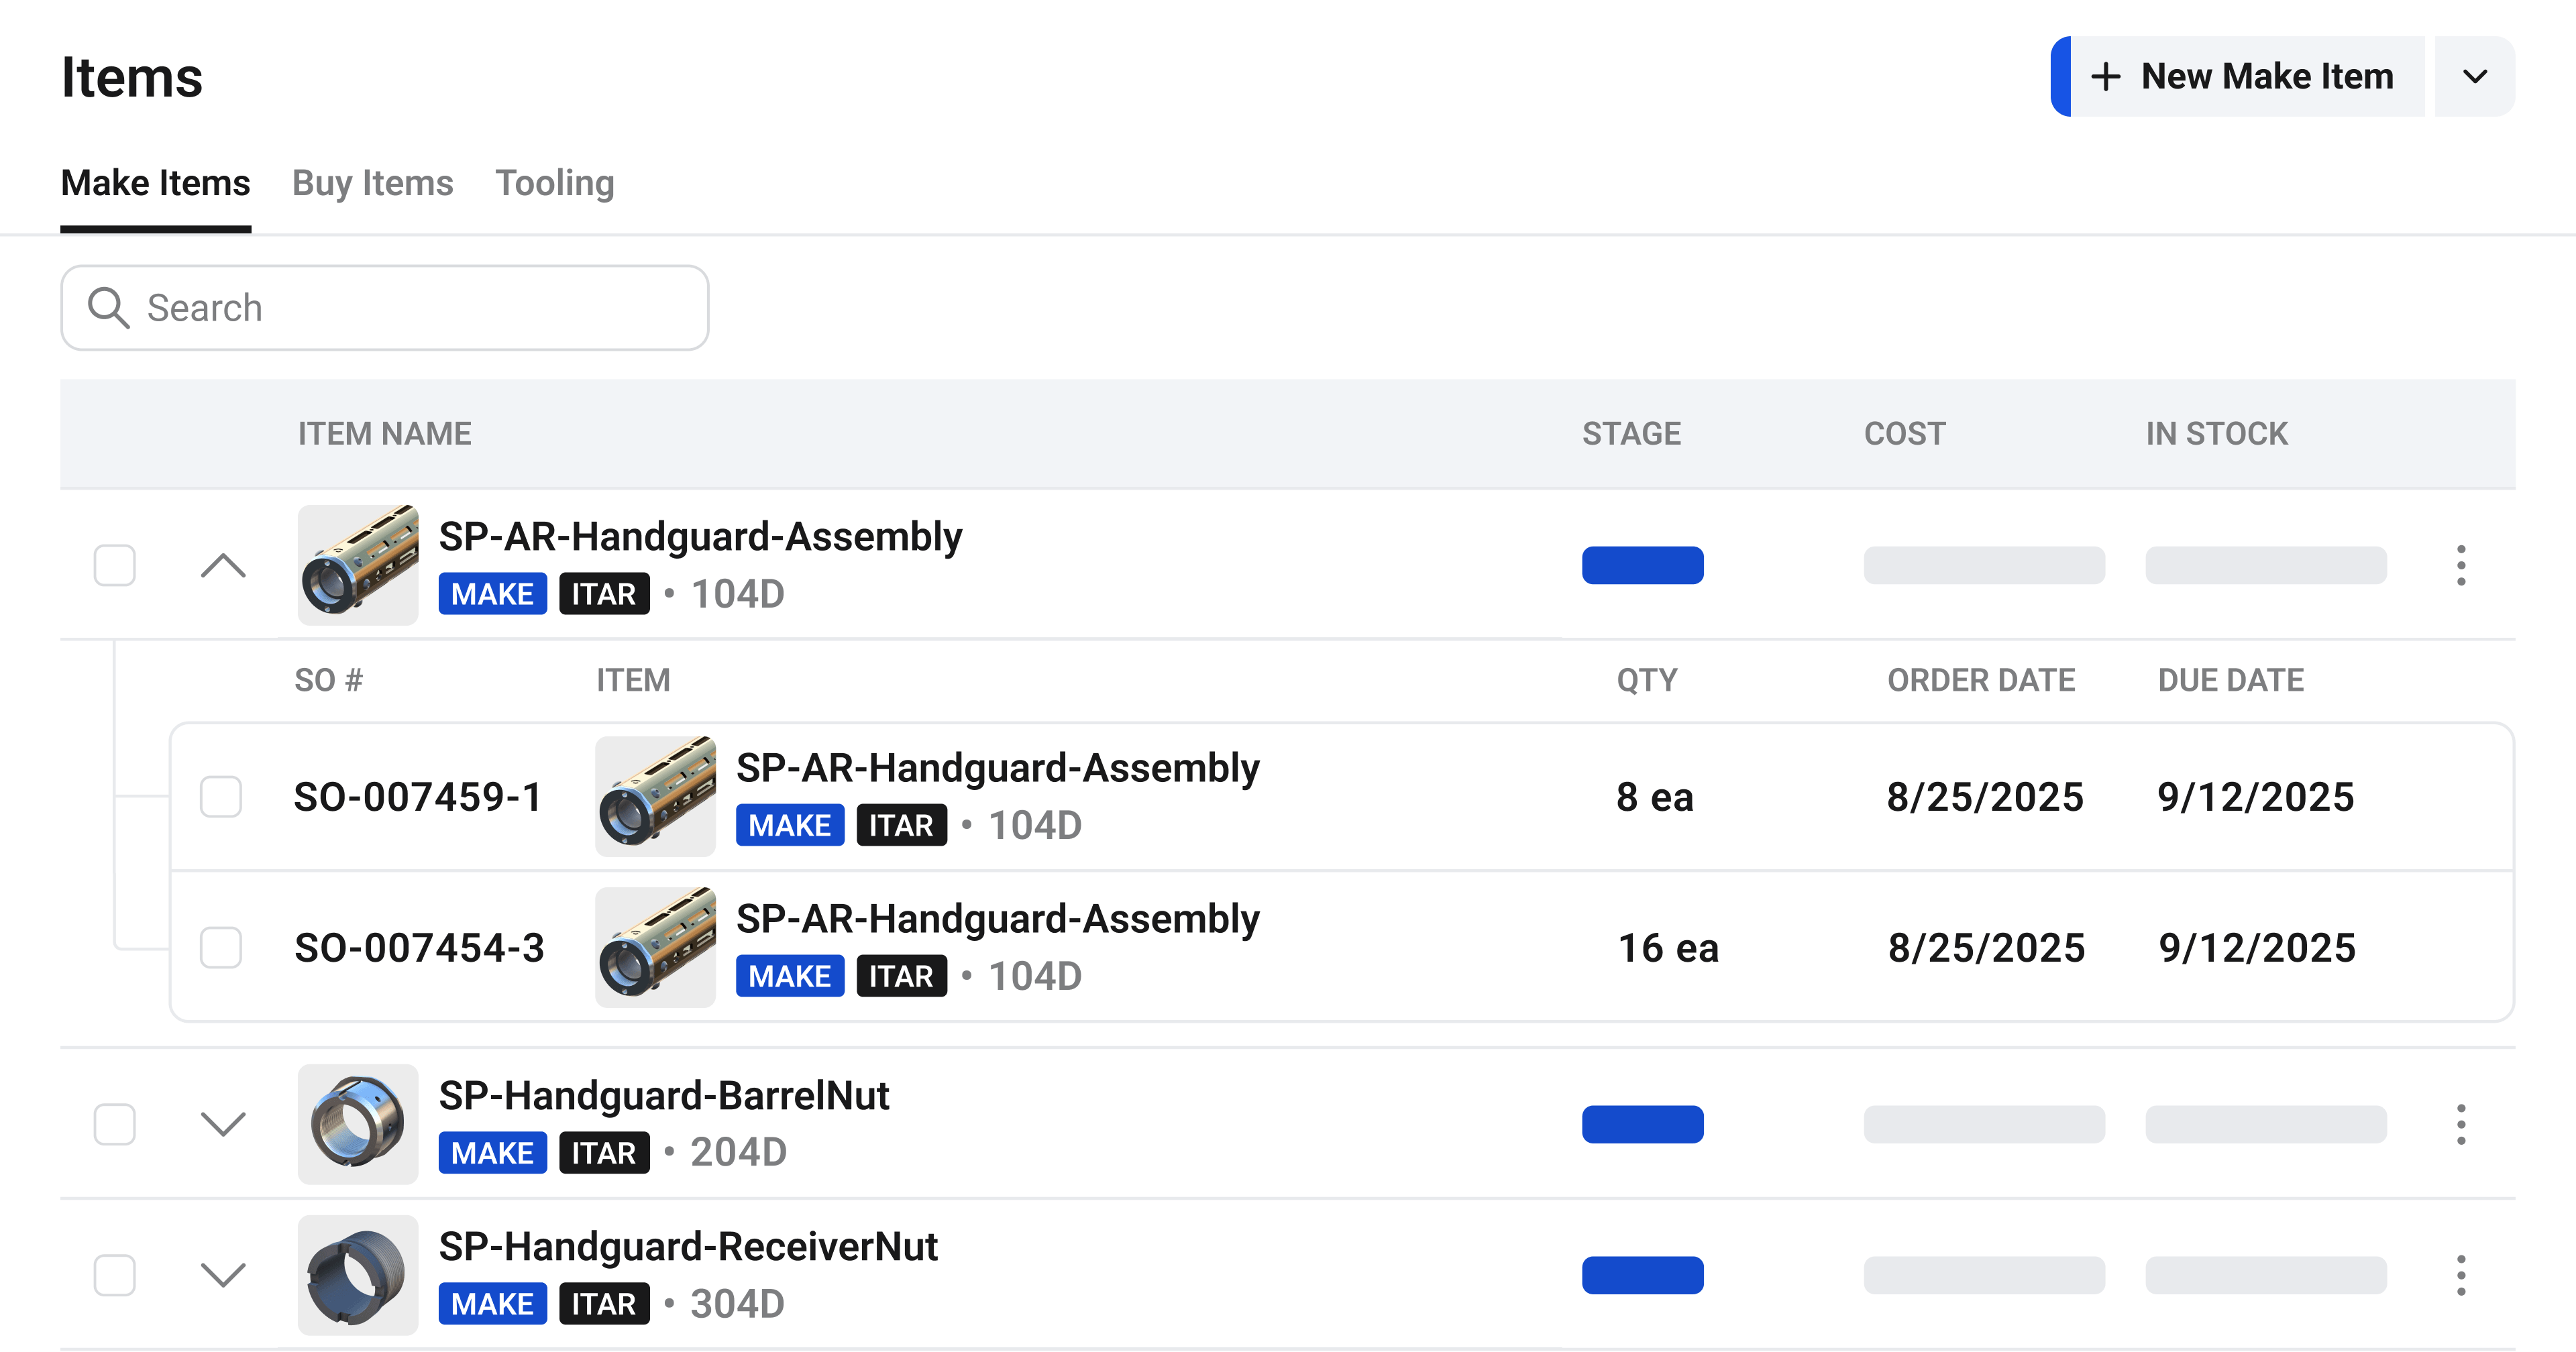Open the Tooling tab

555,183
